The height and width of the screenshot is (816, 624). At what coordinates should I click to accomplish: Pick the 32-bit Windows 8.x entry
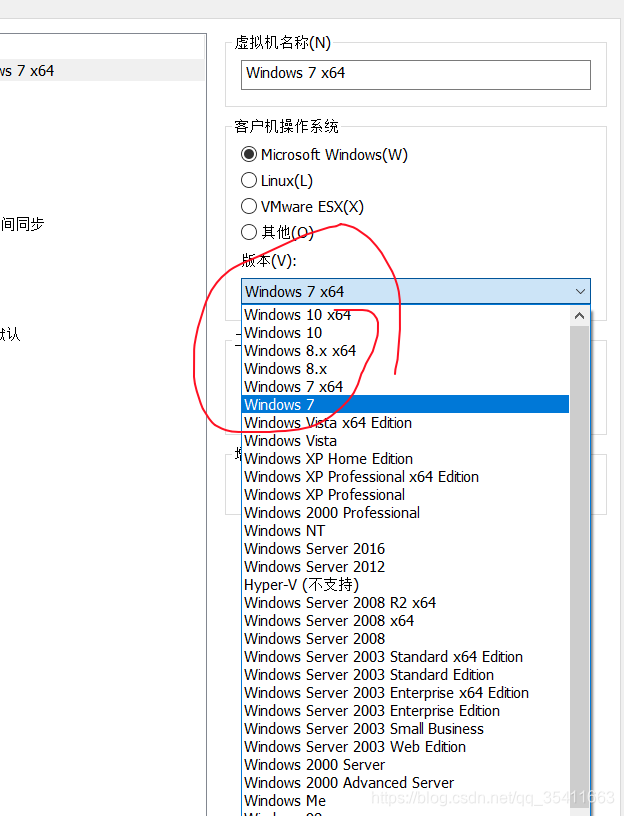coord(406,368)
